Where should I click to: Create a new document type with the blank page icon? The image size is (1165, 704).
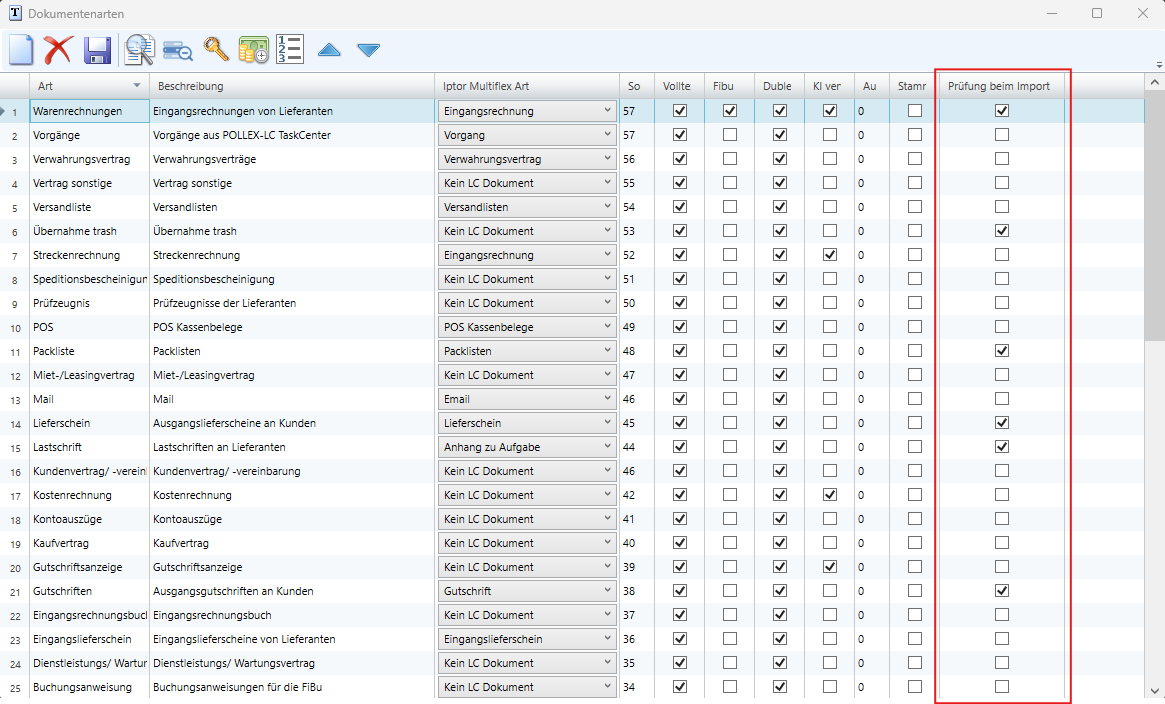pos(21,50)
